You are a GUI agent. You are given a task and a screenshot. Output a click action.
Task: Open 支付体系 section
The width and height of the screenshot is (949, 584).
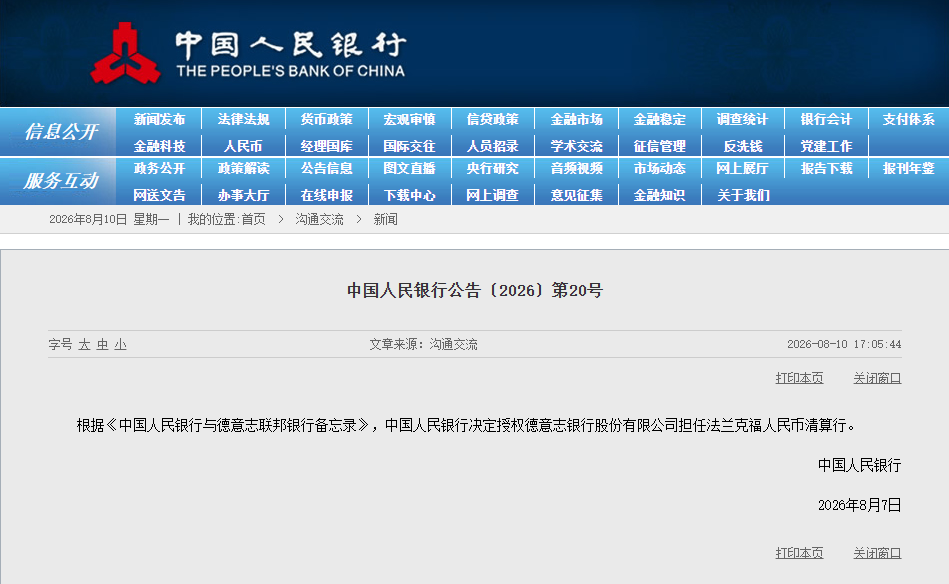click(908, 119)
